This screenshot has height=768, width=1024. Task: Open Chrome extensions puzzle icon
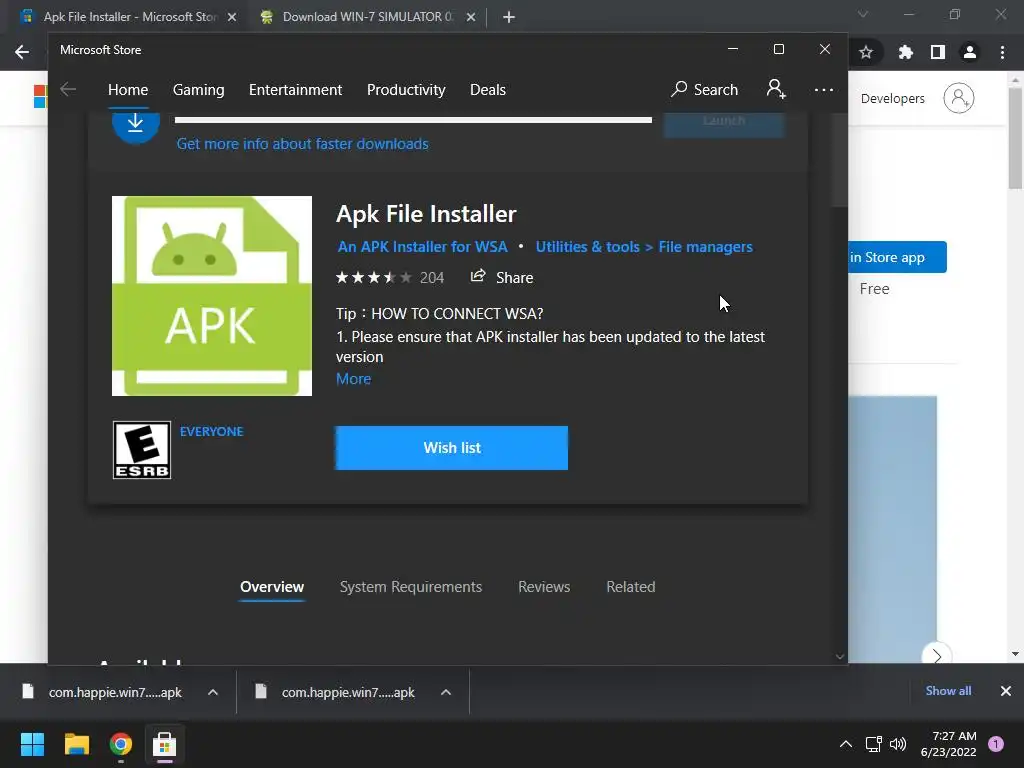905,52
